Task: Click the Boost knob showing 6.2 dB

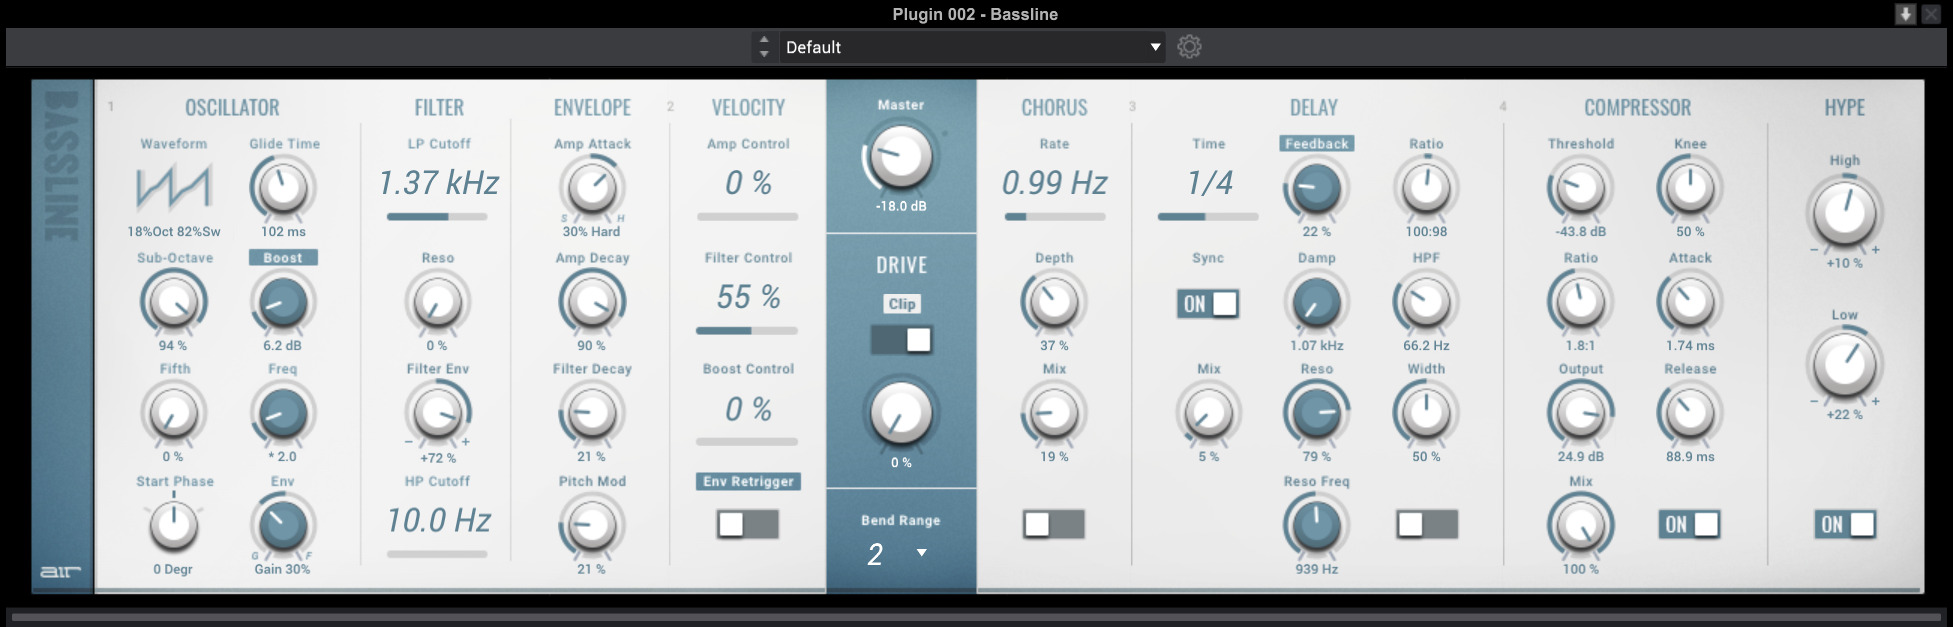Action: 283,301
